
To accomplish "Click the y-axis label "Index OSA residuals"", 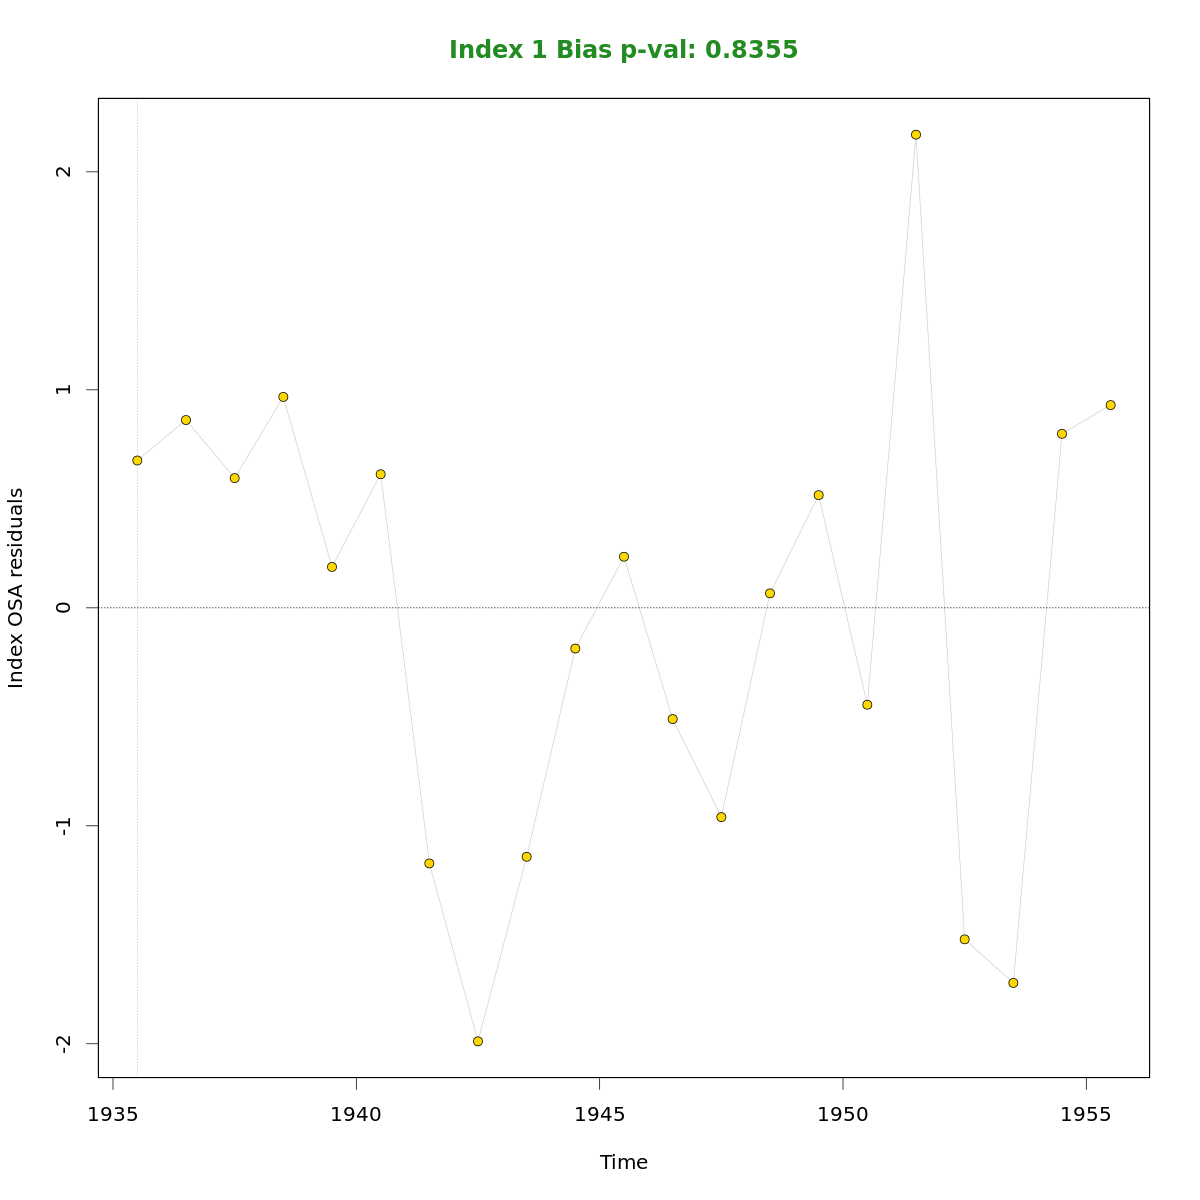I will pos(16,588).
